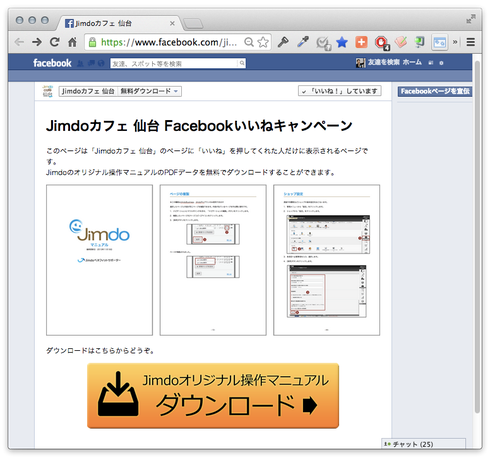Image resolution: width=490 pixels, height=457 pixels.
Task: Click the blue star extension icon
Action: coord(342,42)
